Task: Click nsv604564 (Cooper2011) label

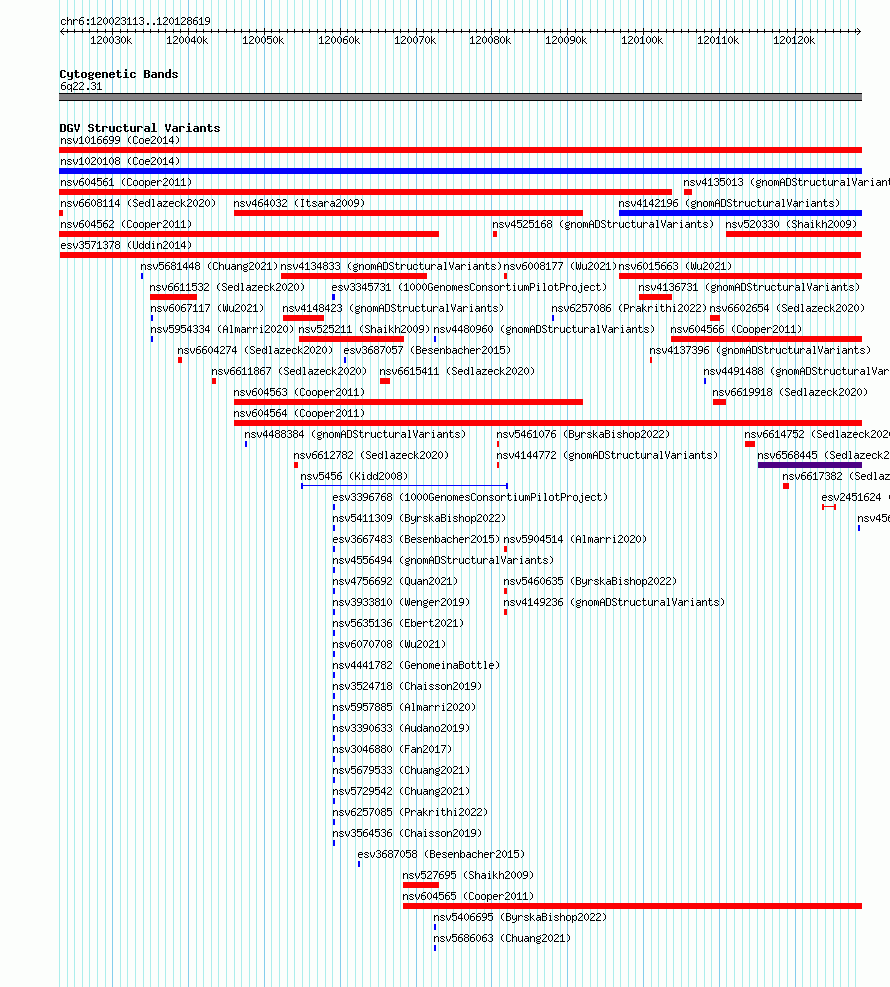Action: [x=299, y=413]
